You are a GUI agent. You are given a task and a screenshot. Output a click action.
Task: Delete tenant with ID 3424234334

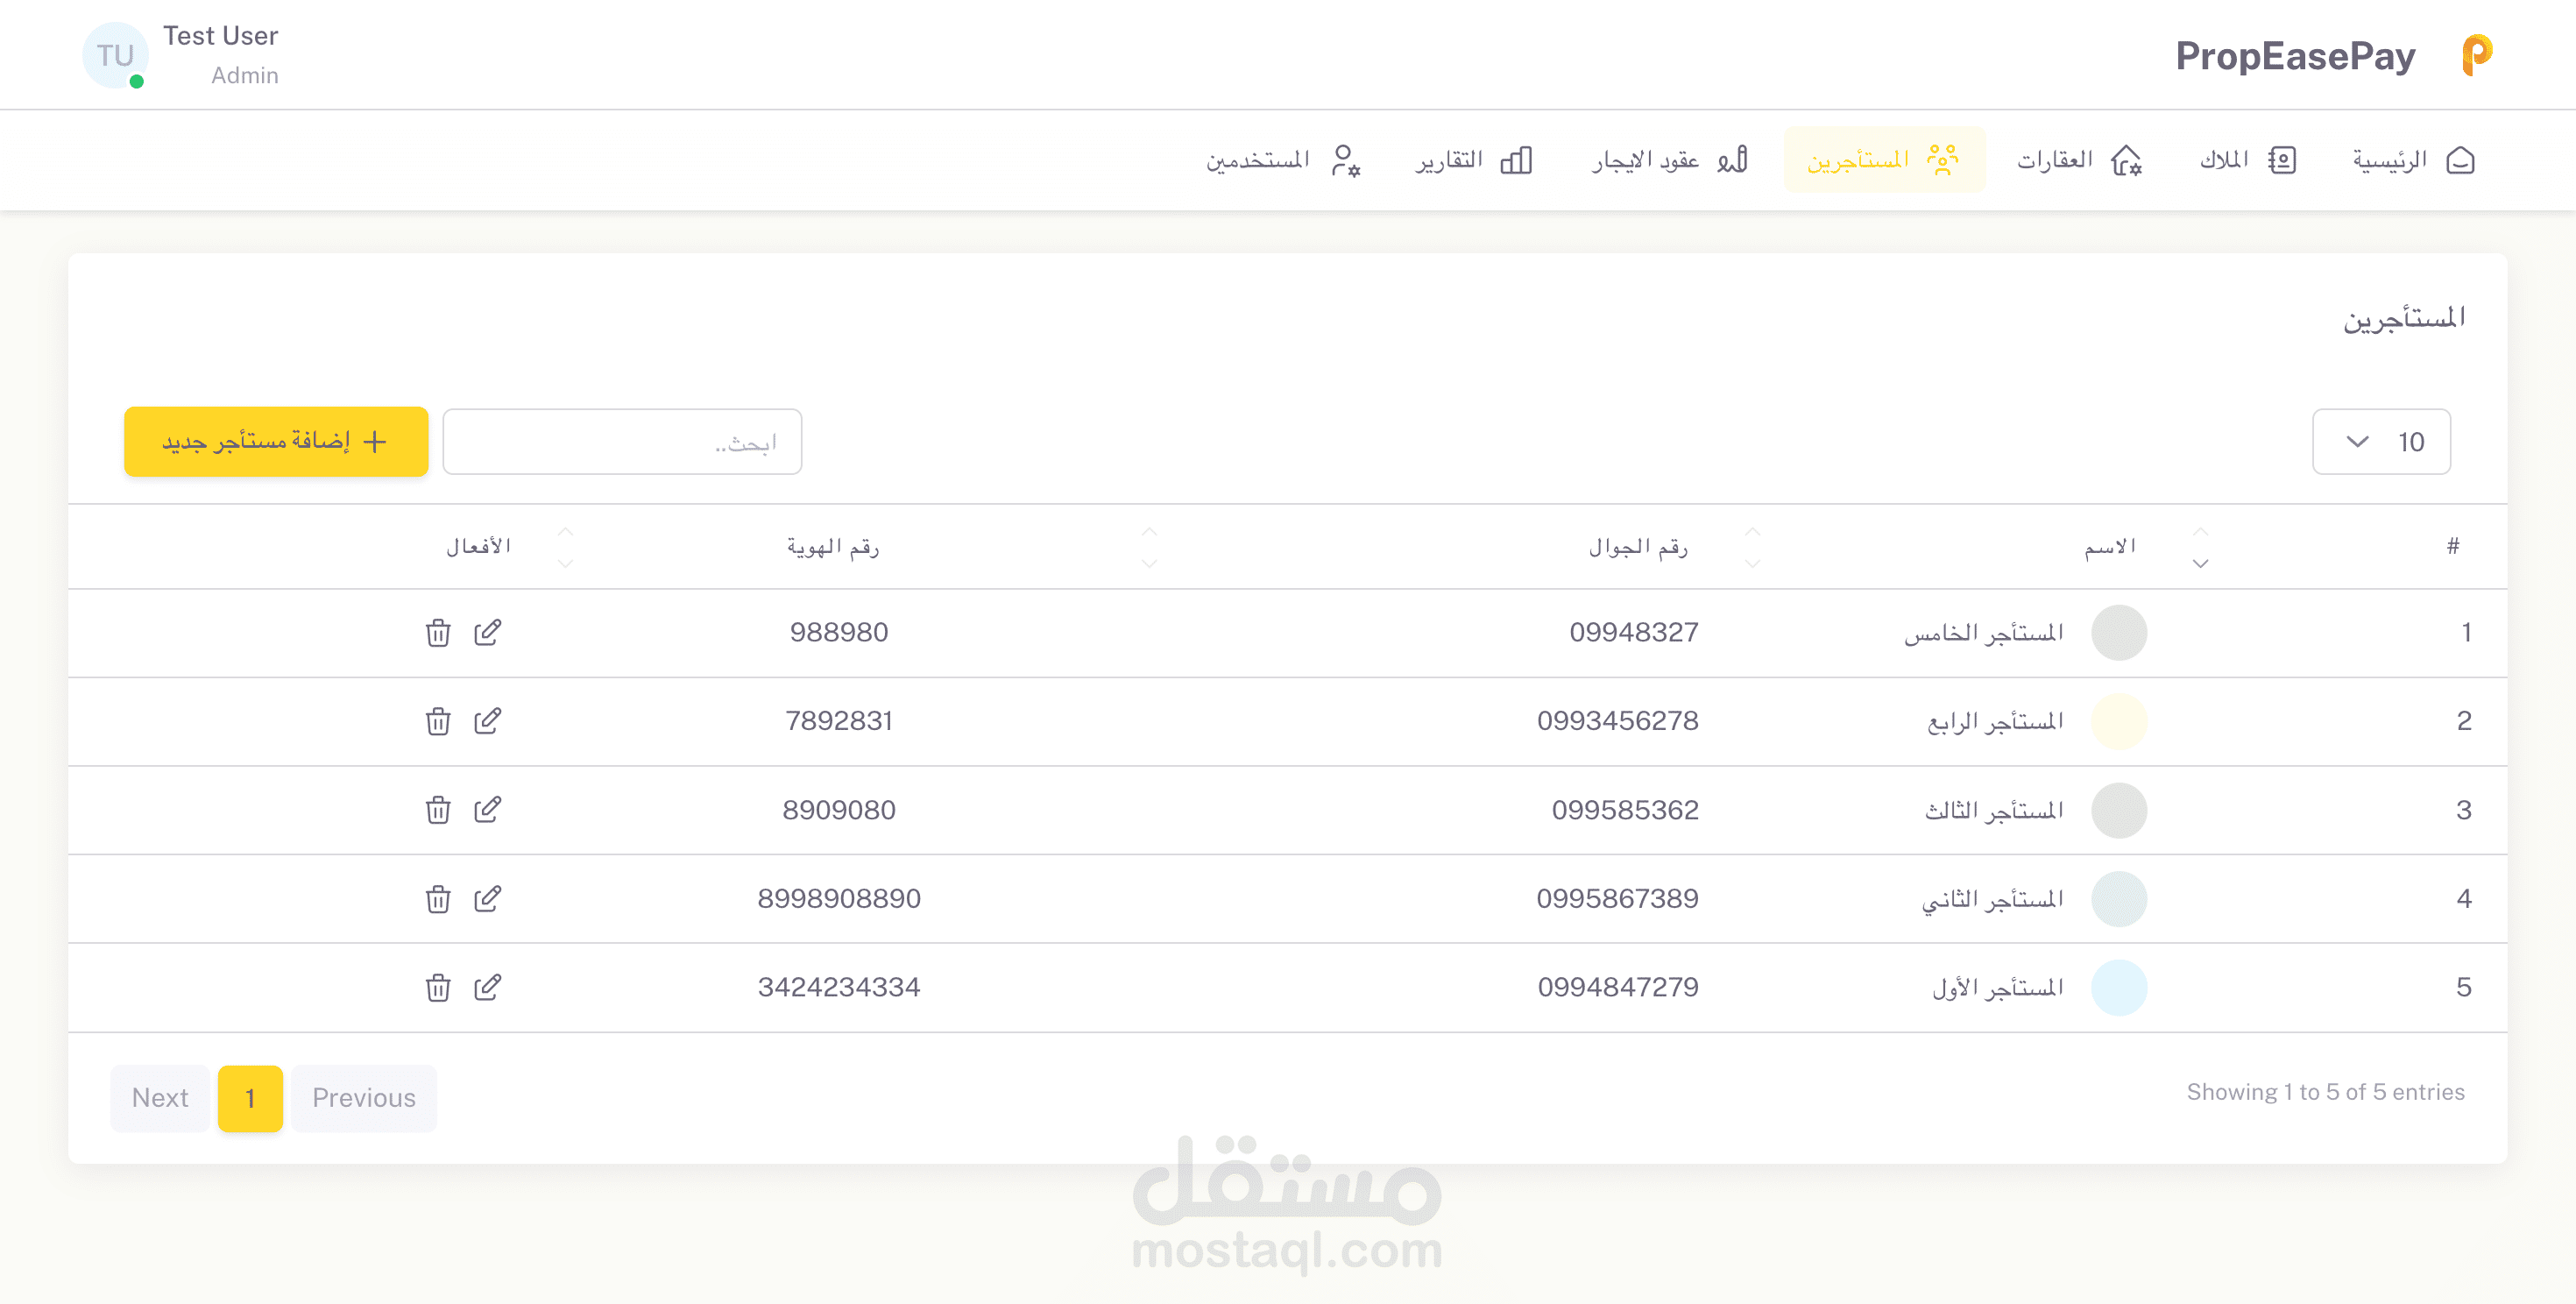click(x=437, y=987)
